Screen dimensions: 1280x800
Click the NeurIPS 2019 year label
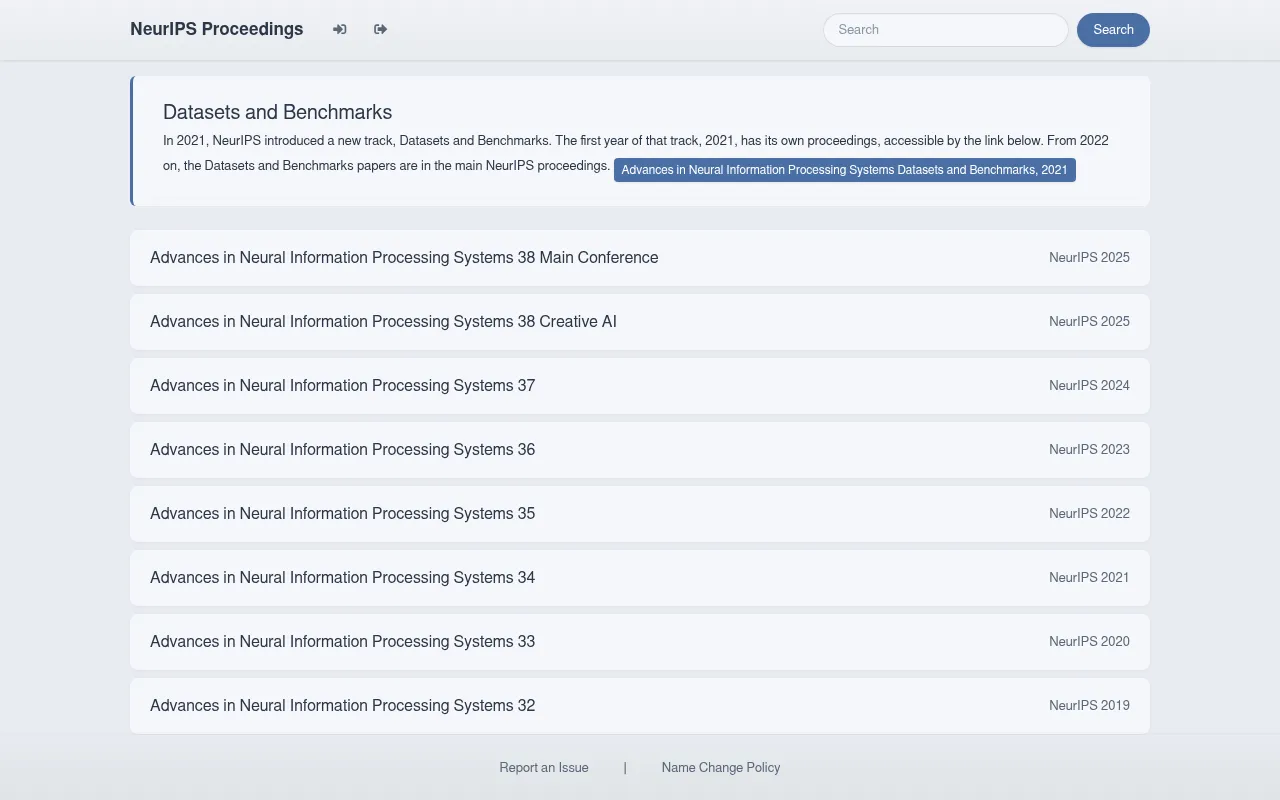1089,706
